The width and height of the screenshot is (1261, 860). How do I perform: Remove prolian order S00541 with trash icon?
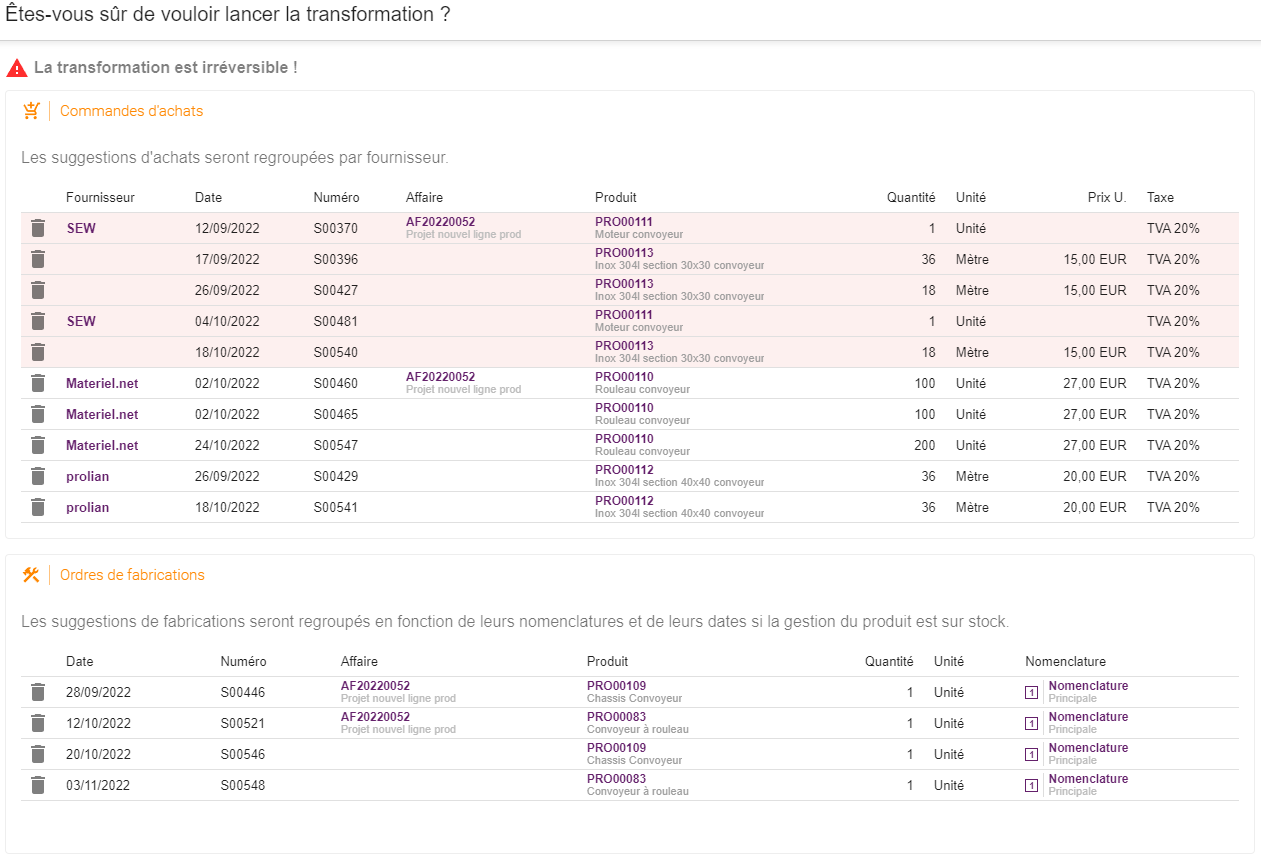[x=38, y=507]
